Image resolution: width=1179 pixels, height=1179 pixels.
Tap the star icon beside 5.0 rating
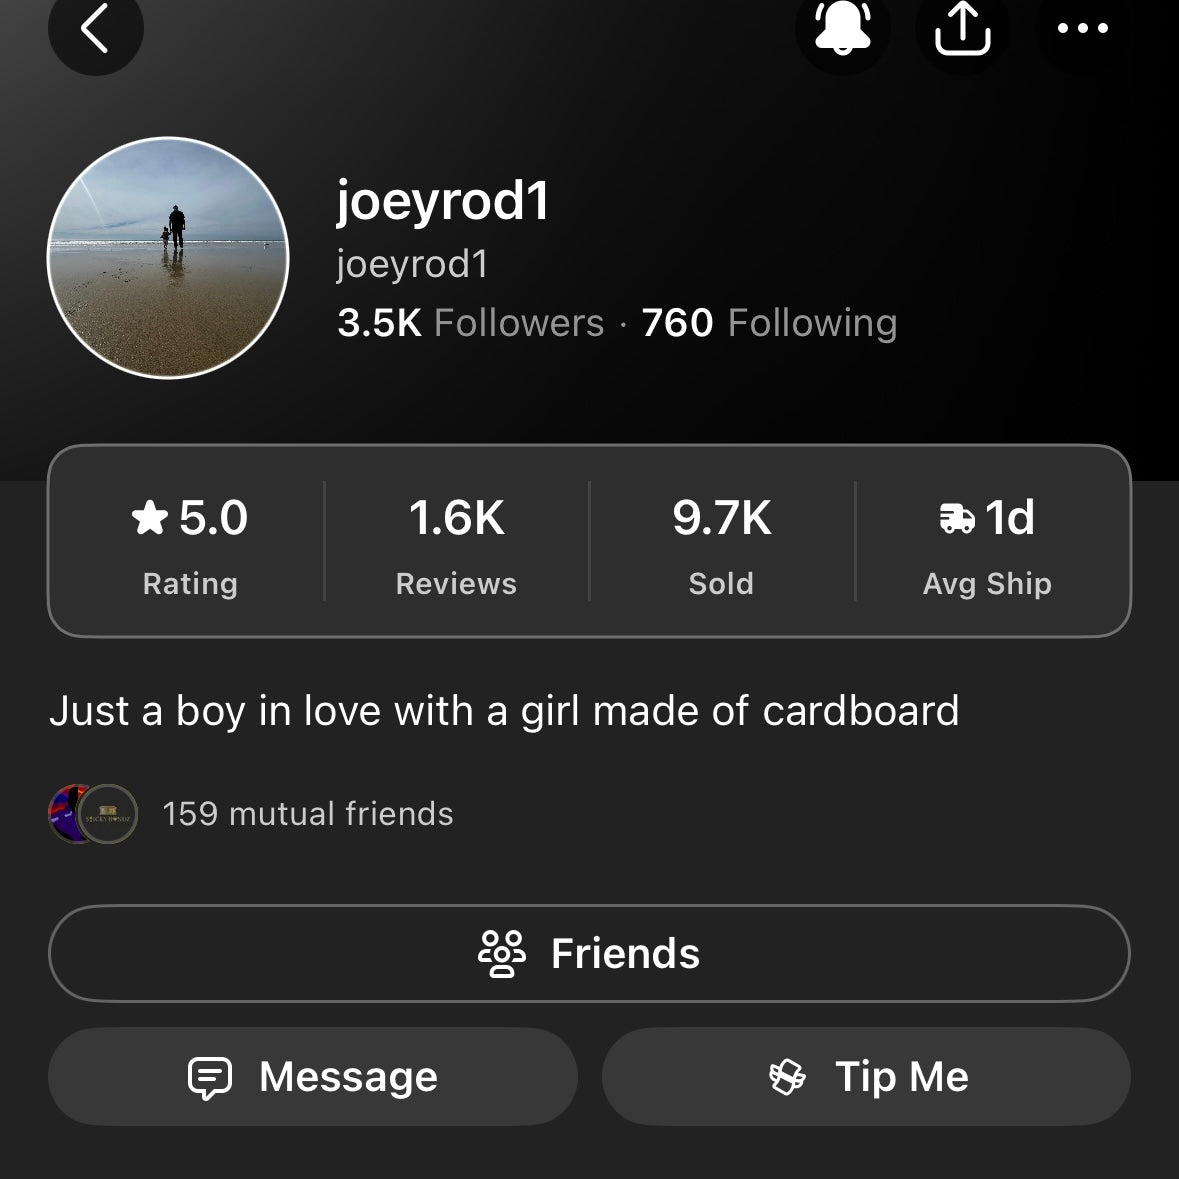point(150,518)
